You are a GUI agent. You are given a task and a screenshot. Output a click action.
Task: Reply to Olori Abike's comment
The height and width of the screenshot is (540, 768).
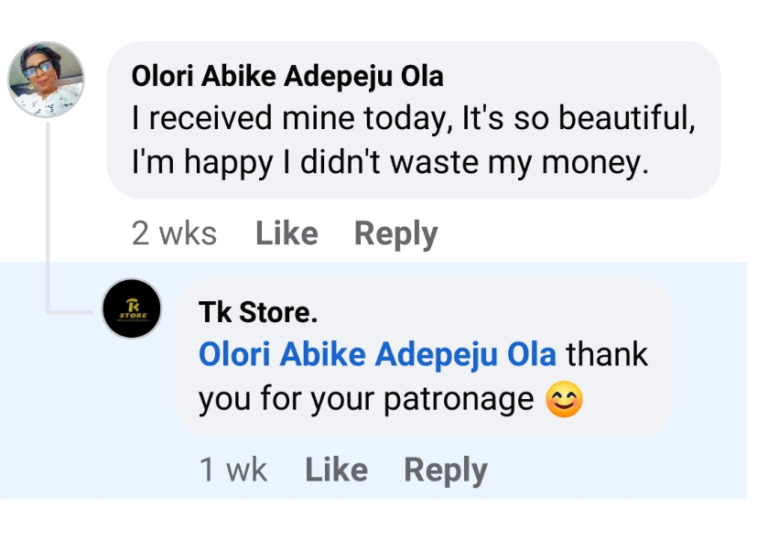pos(395,234)
